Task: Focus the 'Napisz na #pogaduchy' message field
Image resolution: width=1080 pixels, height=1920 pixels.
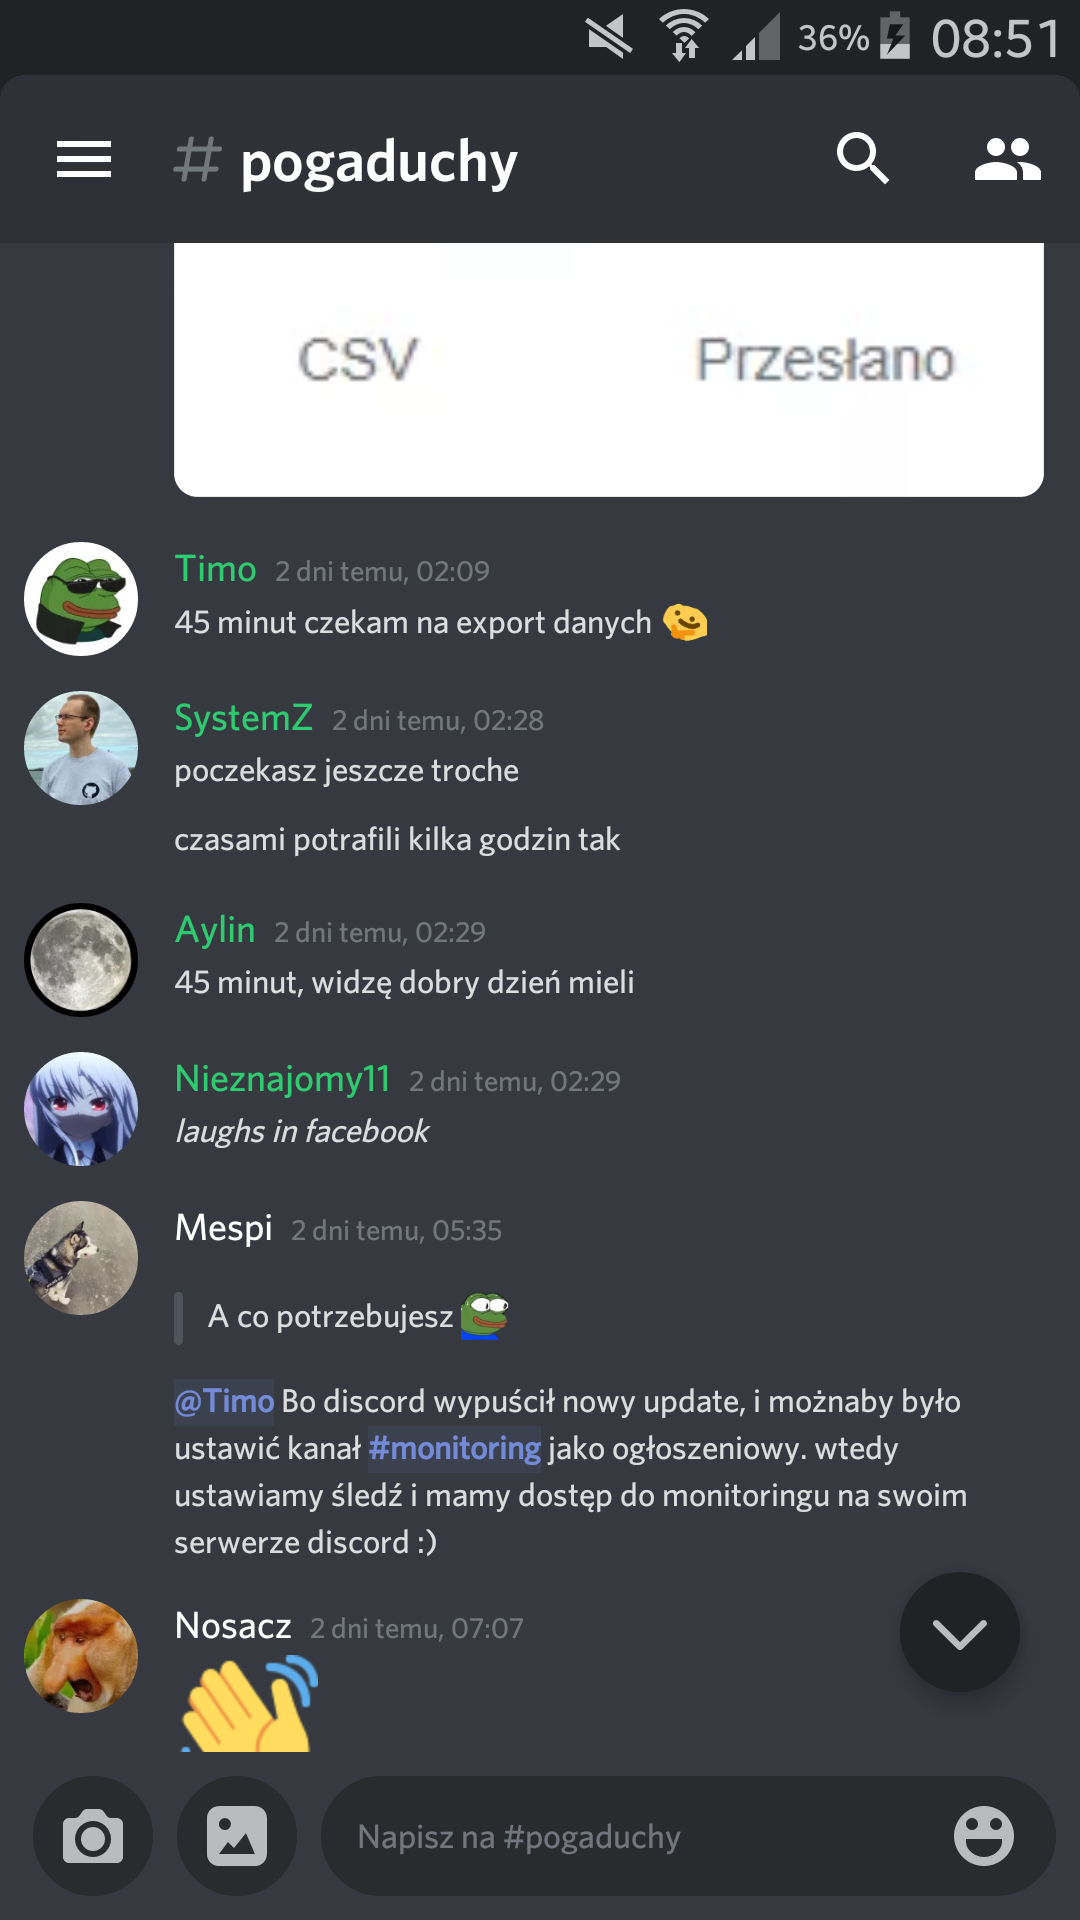Action: tap(640, 1836)
